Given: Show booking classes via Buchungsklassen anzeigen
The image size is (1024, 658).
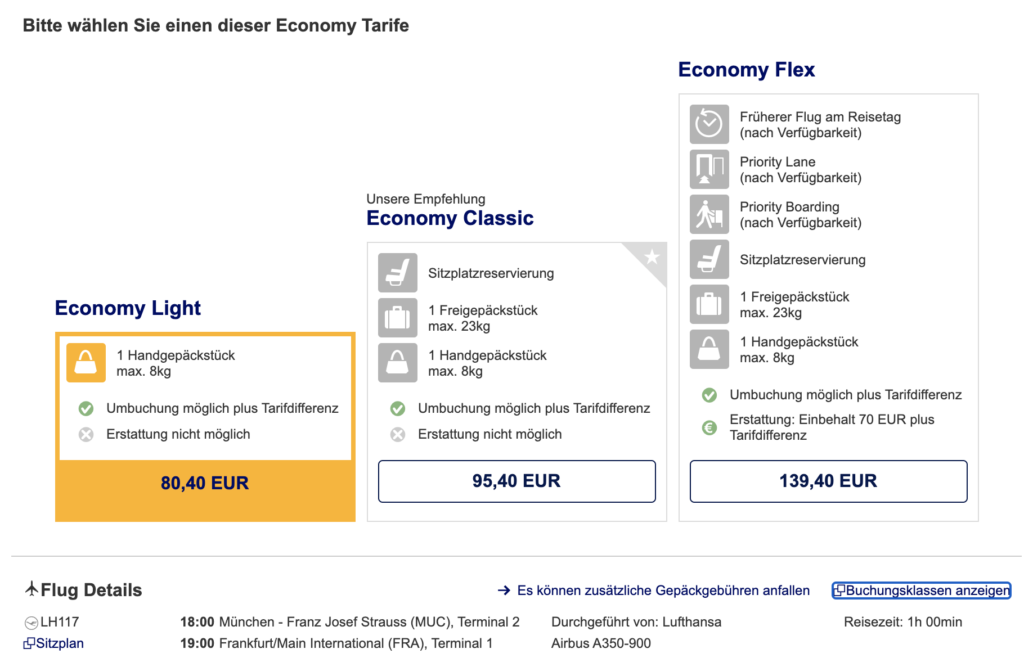Looking at the screenshot, I should coord(921,590).
